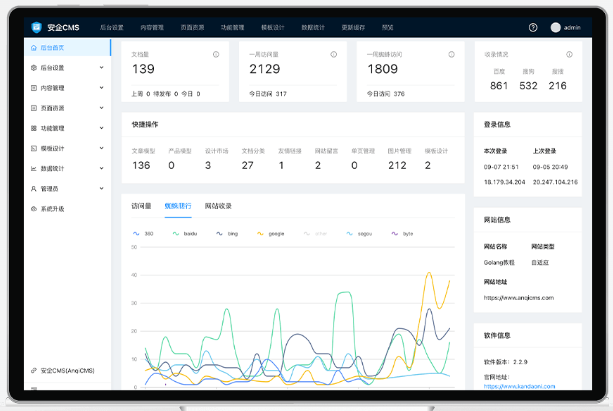Toggle the bing series in chart legend

pos(227,234)
